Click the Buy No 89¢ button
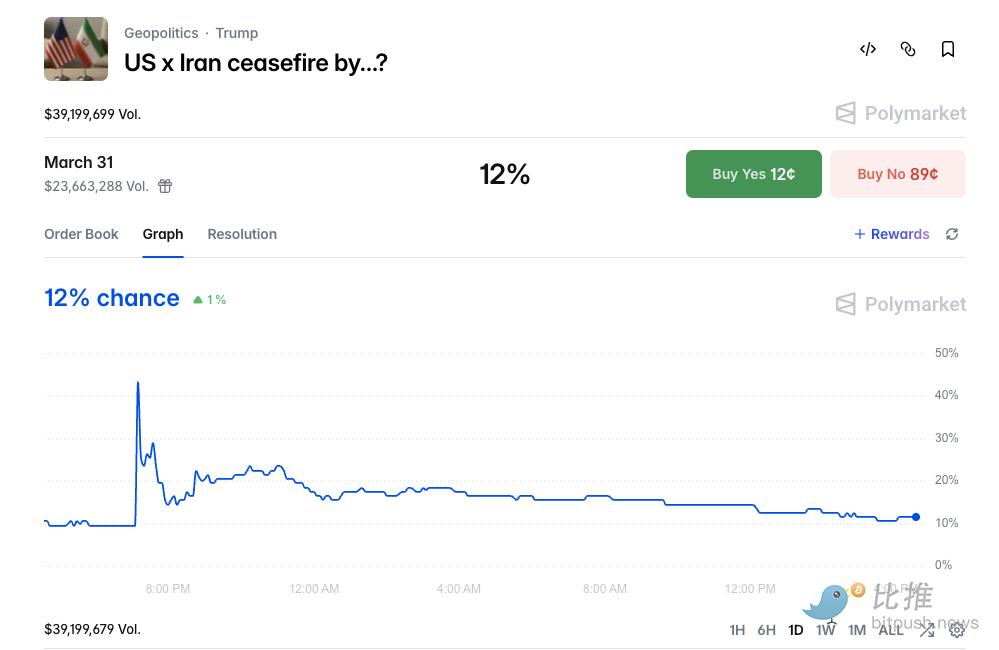The image size is (999, 650). point(897,174)
